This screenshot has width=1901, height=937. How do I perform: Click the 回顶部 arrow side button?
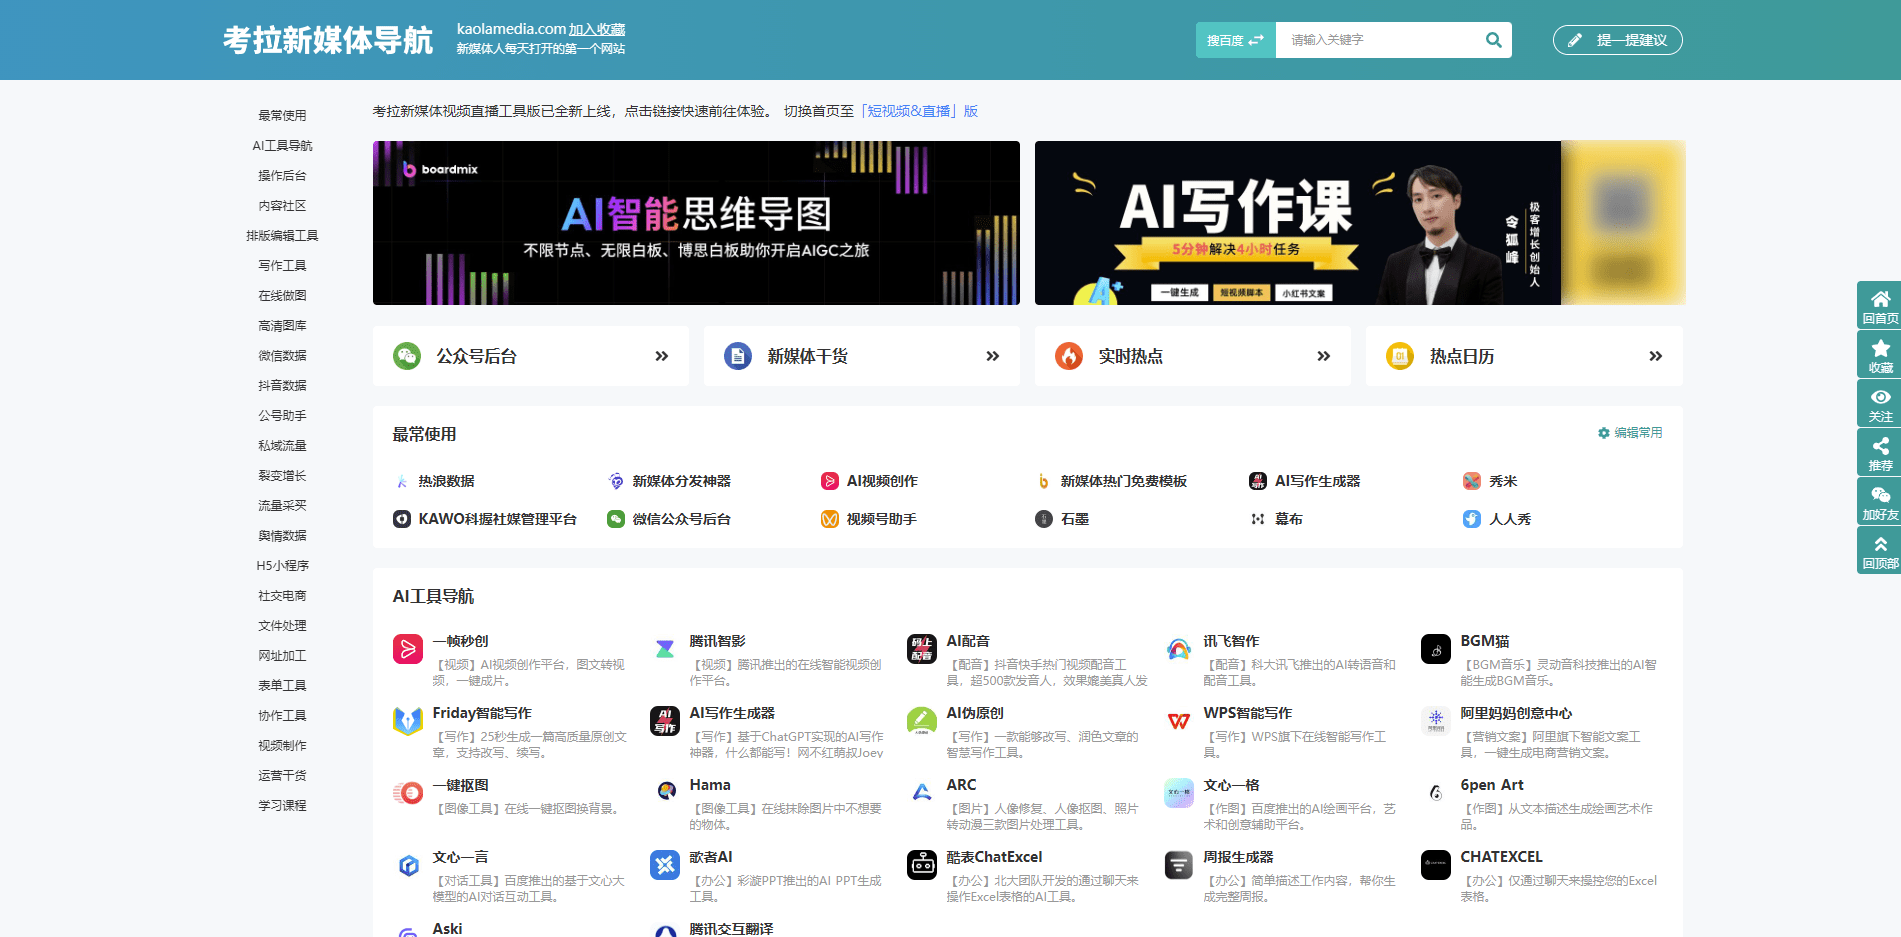coord(1880,550)
